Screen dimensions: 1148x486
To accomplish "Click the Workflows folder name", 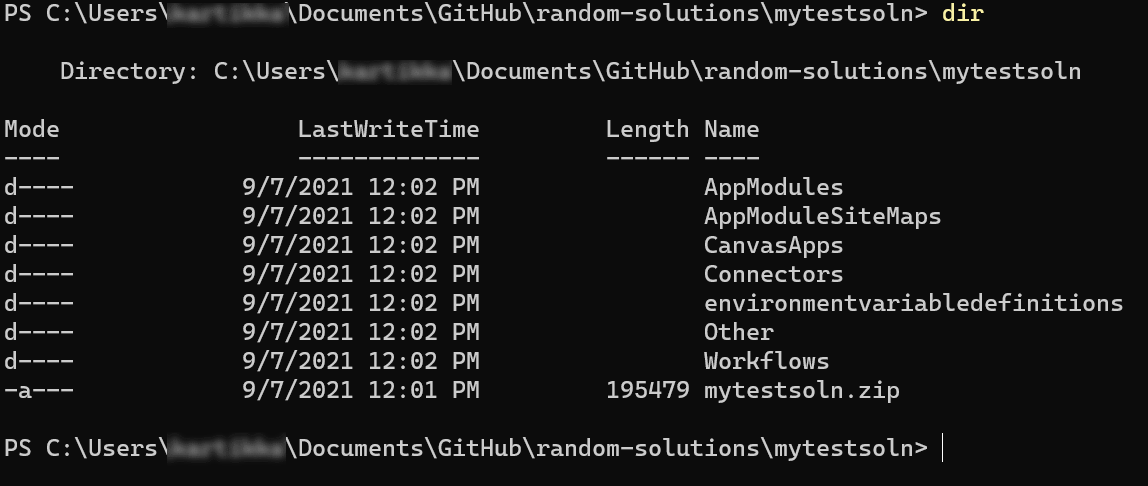I will click(767, 361).
